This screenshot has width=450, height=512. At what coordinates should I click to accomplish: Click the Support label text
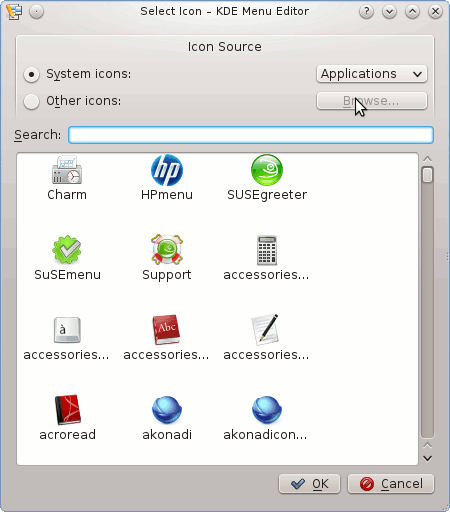click(167, 275)
